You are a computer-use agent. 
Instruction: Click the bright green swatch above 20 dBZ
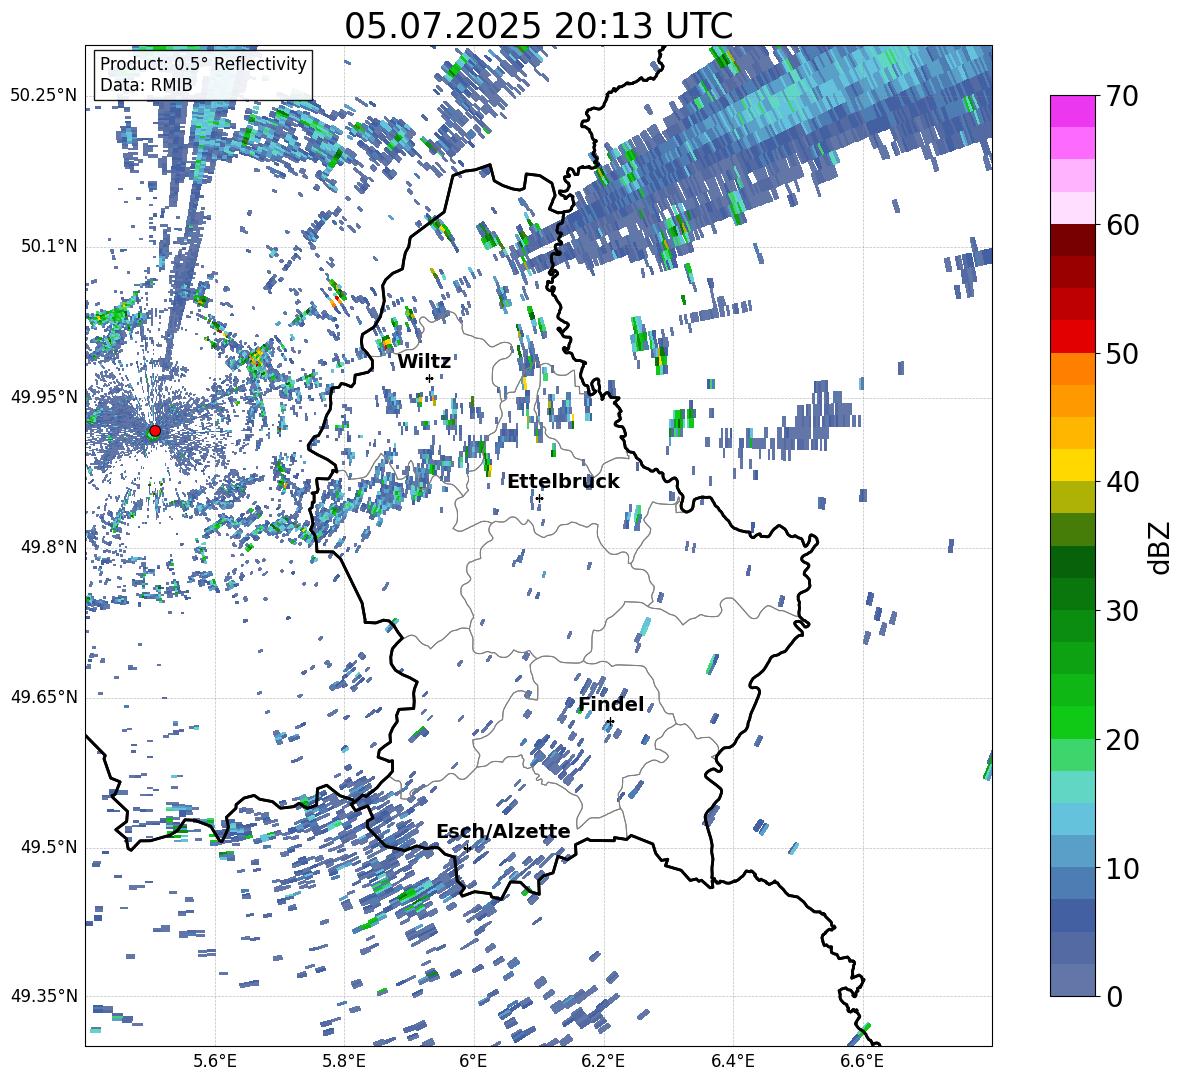pyautogui.click(x=1072, y=722)
